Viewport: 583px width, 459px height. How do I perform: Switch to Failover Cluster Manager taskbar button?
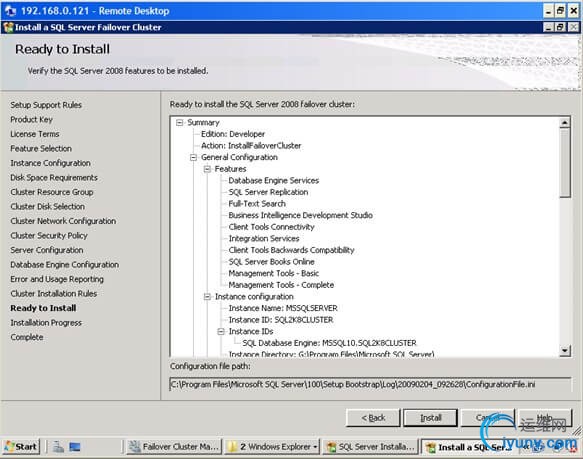coord(174,446)
